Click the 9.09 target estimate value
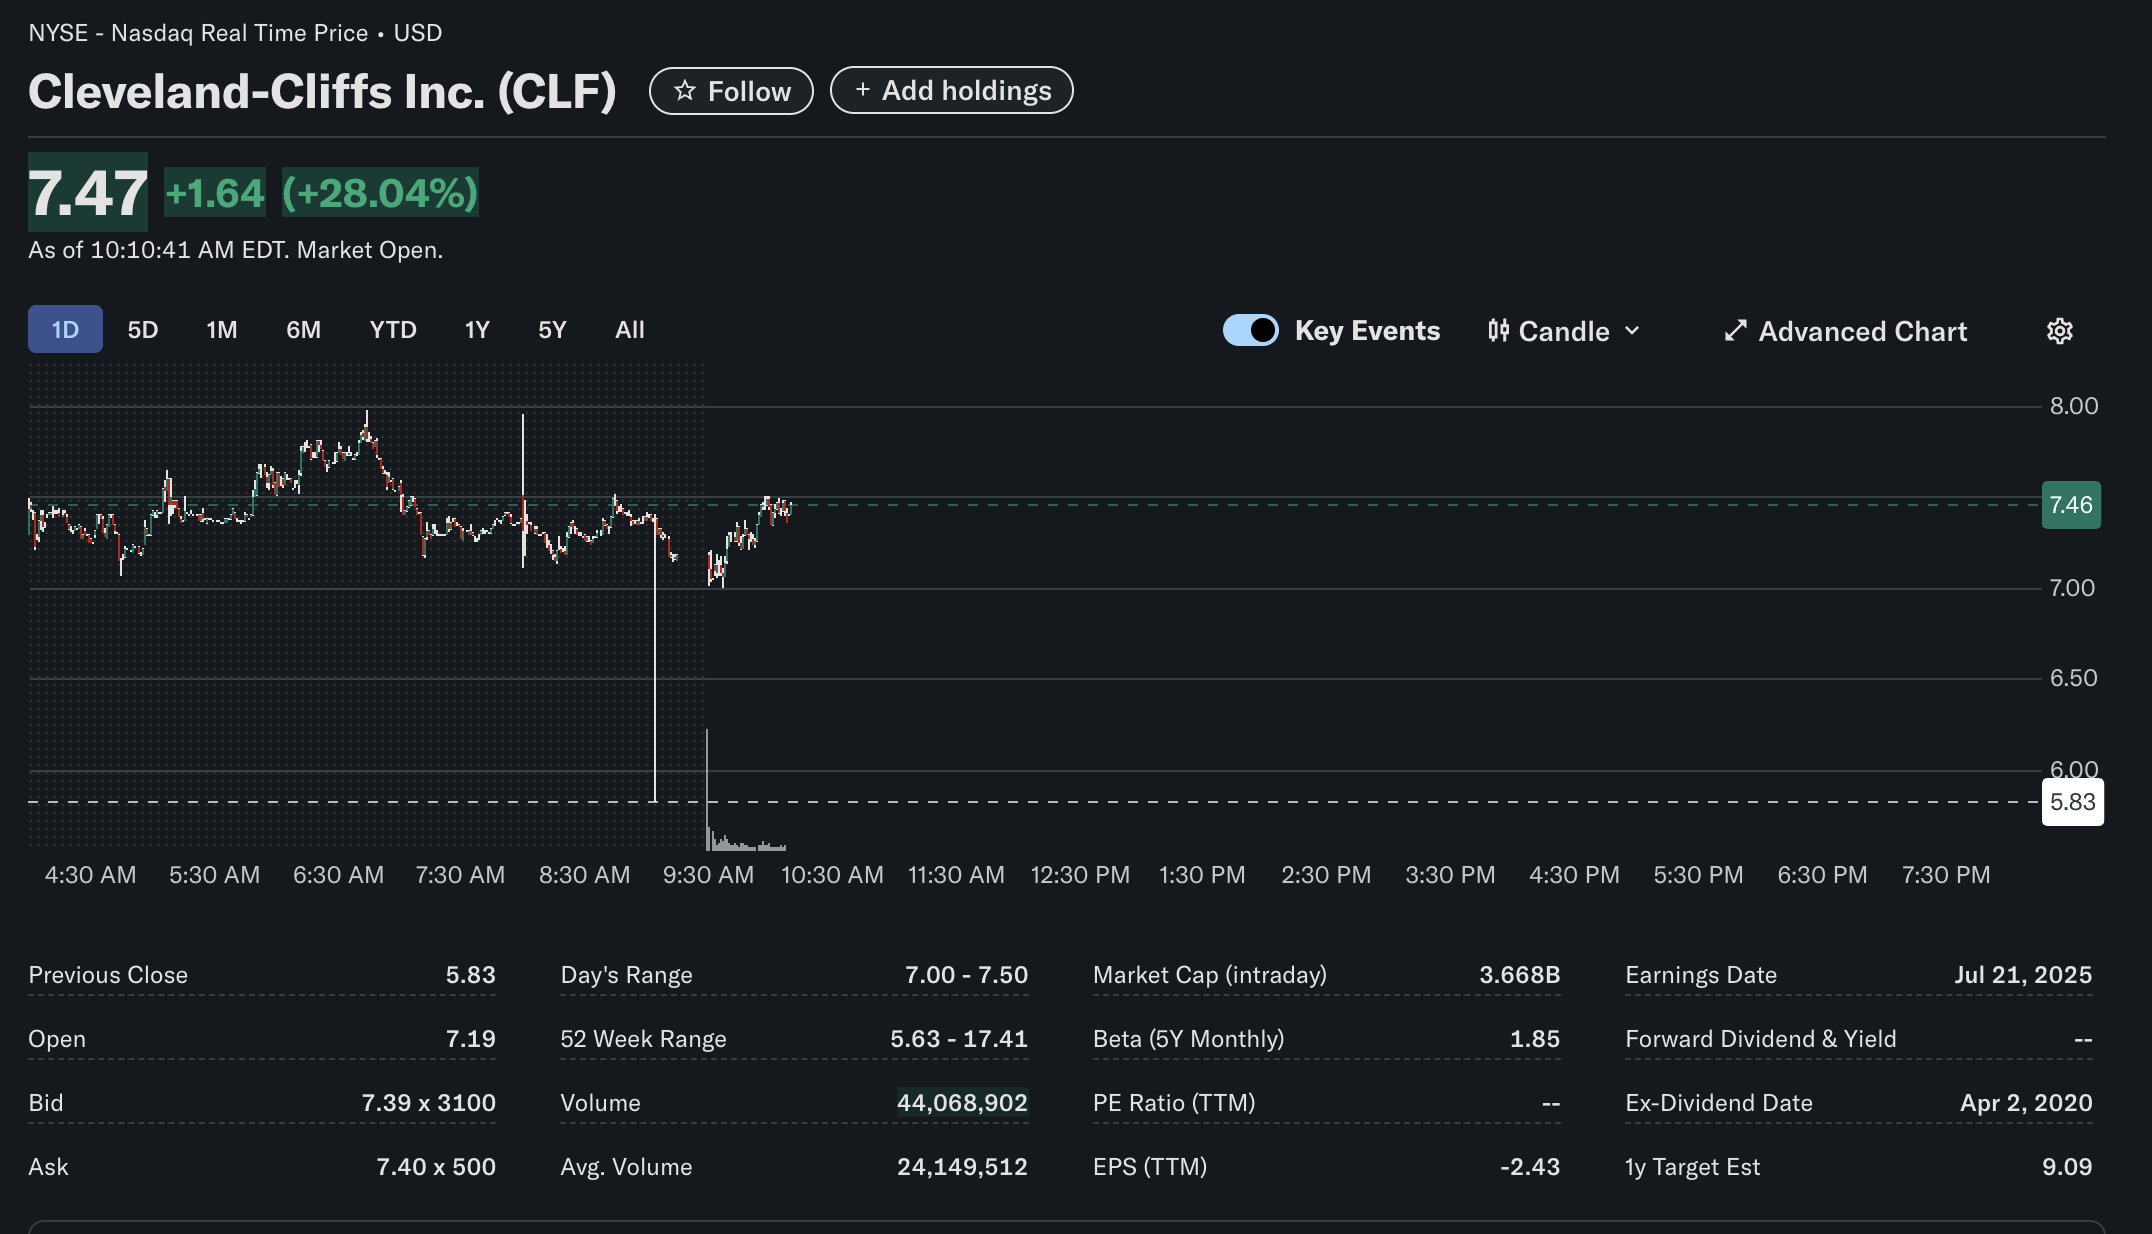Image resolution: width=2152 pixels, height=1234 pixels. tap(2067, 1167)
